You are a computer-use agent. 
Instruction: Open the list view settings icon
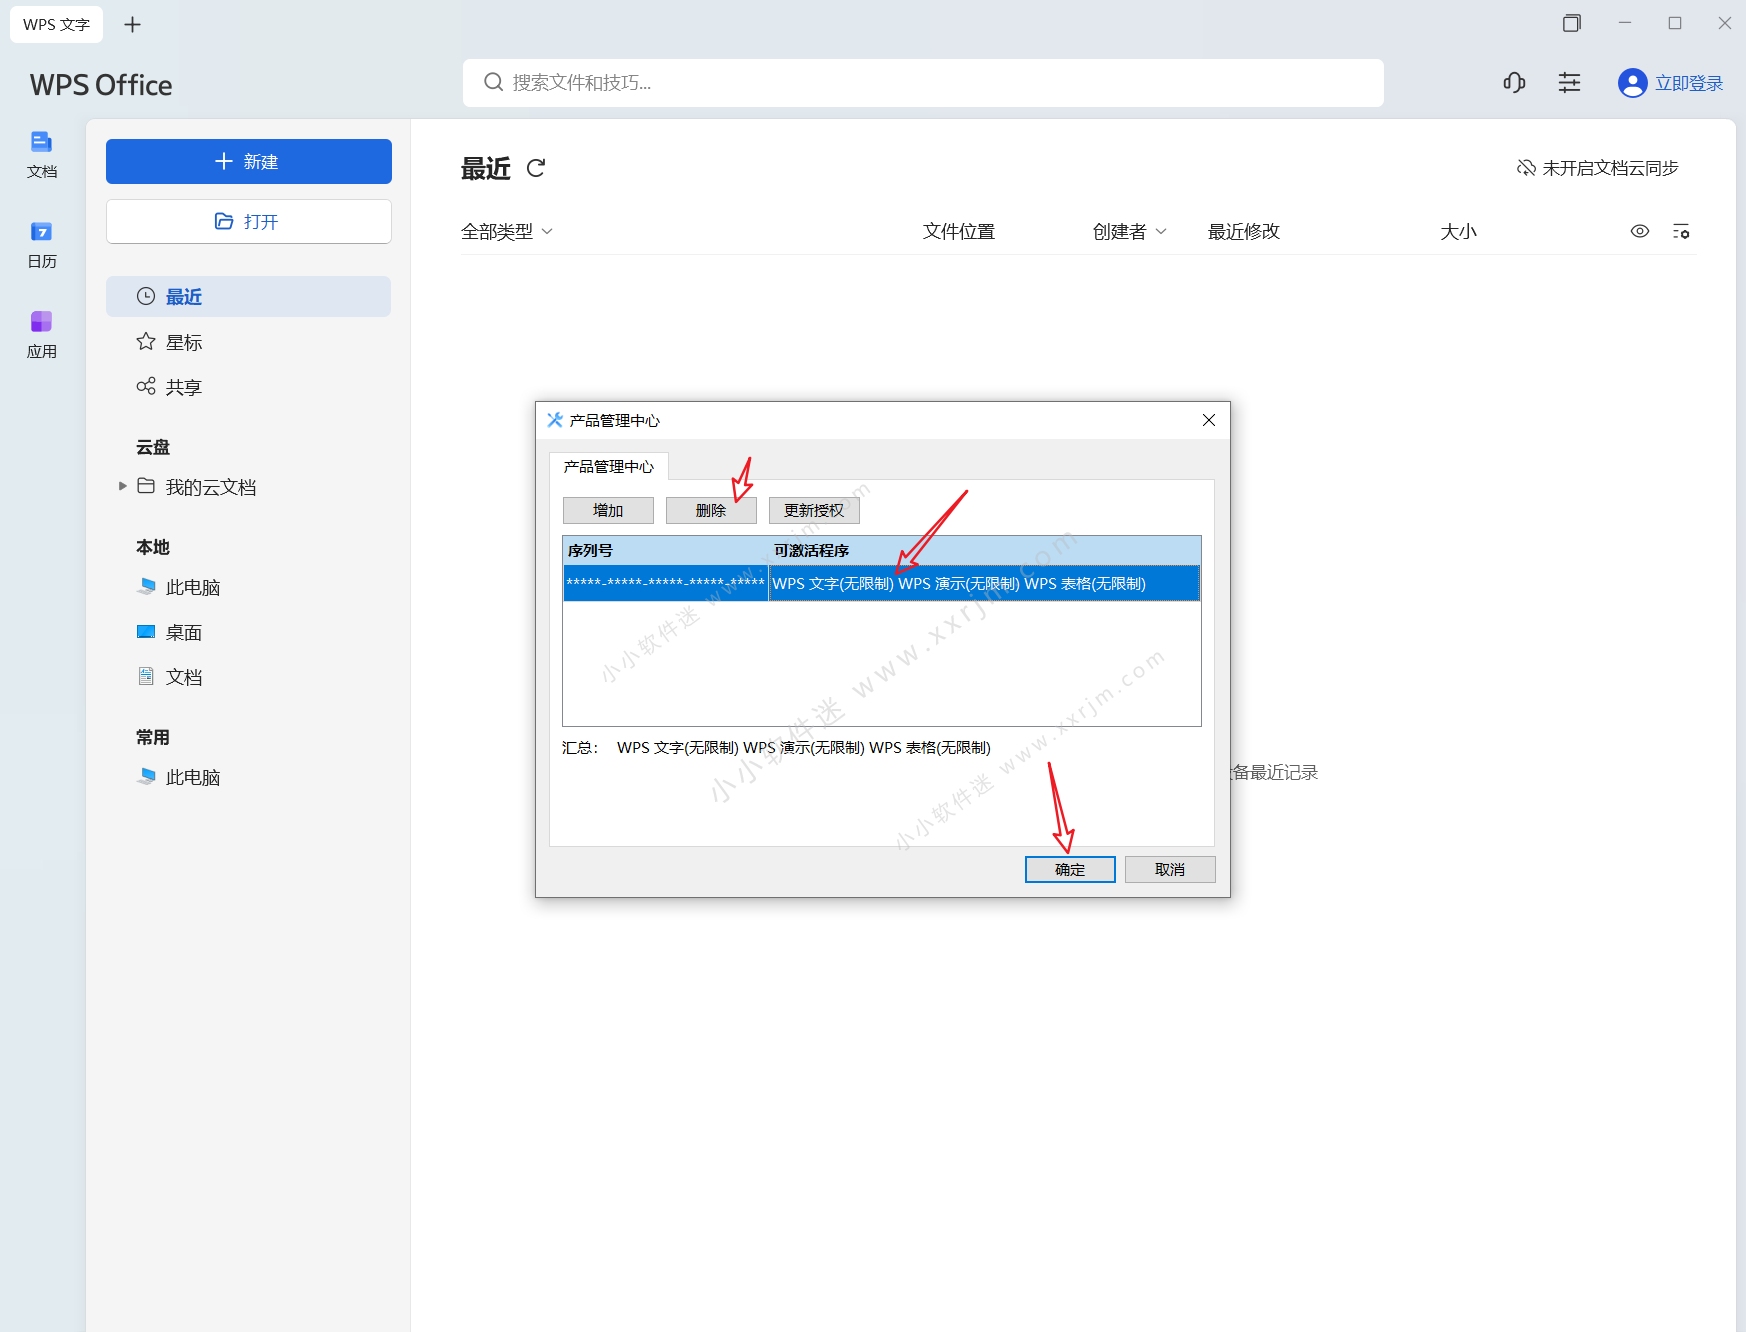pos(1681,231)
